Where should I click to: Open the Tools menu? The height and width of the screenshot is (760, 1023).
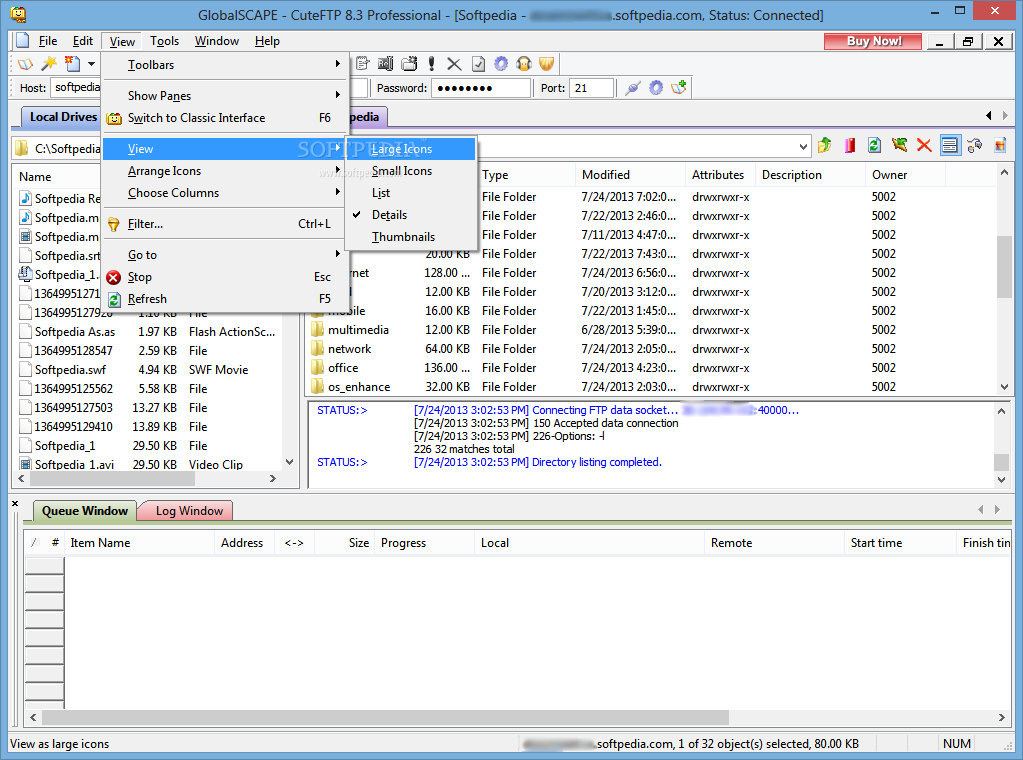(x=164, y=41)
